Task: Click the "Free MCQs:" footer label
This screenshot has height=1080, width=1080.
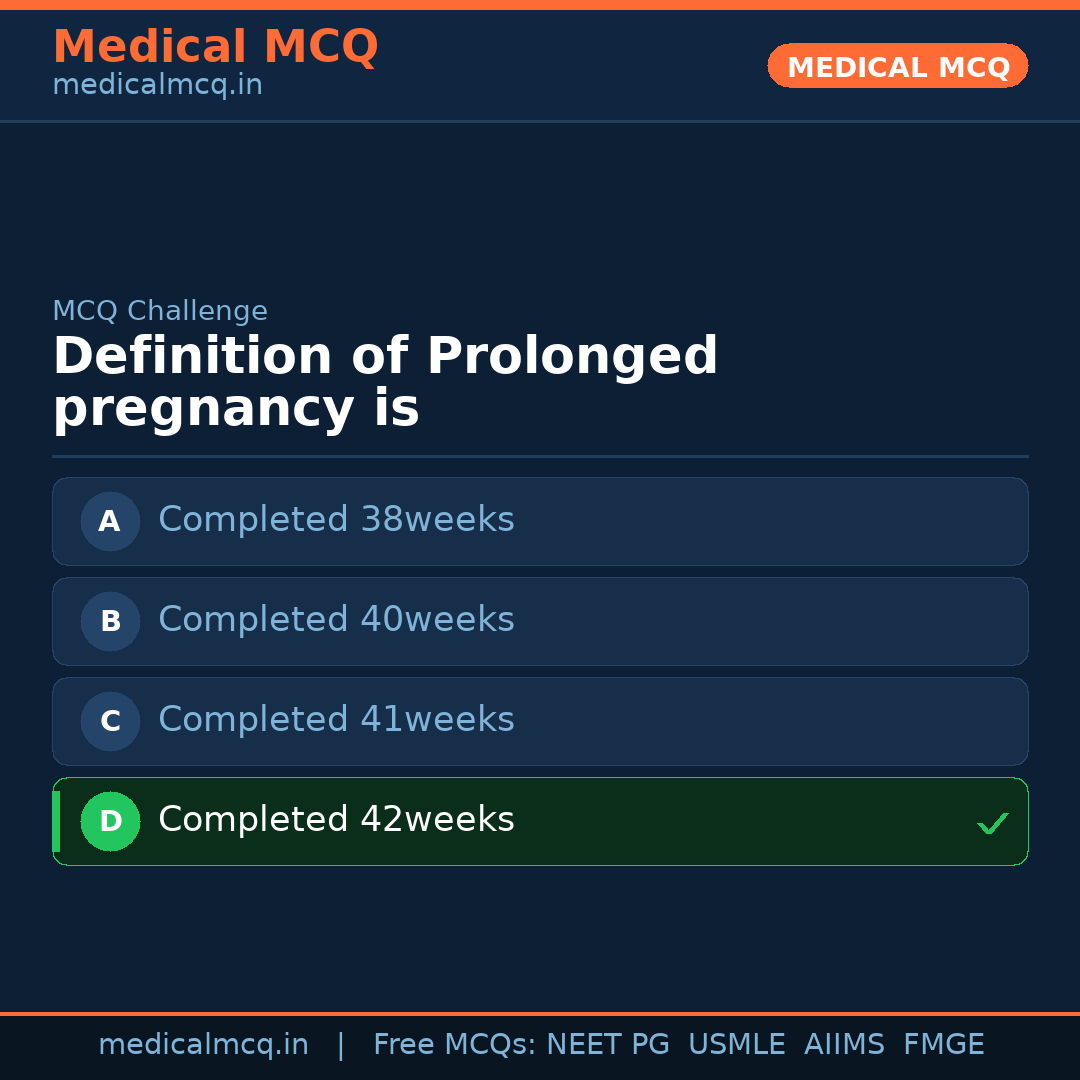Action: (x=454, y=1045)
